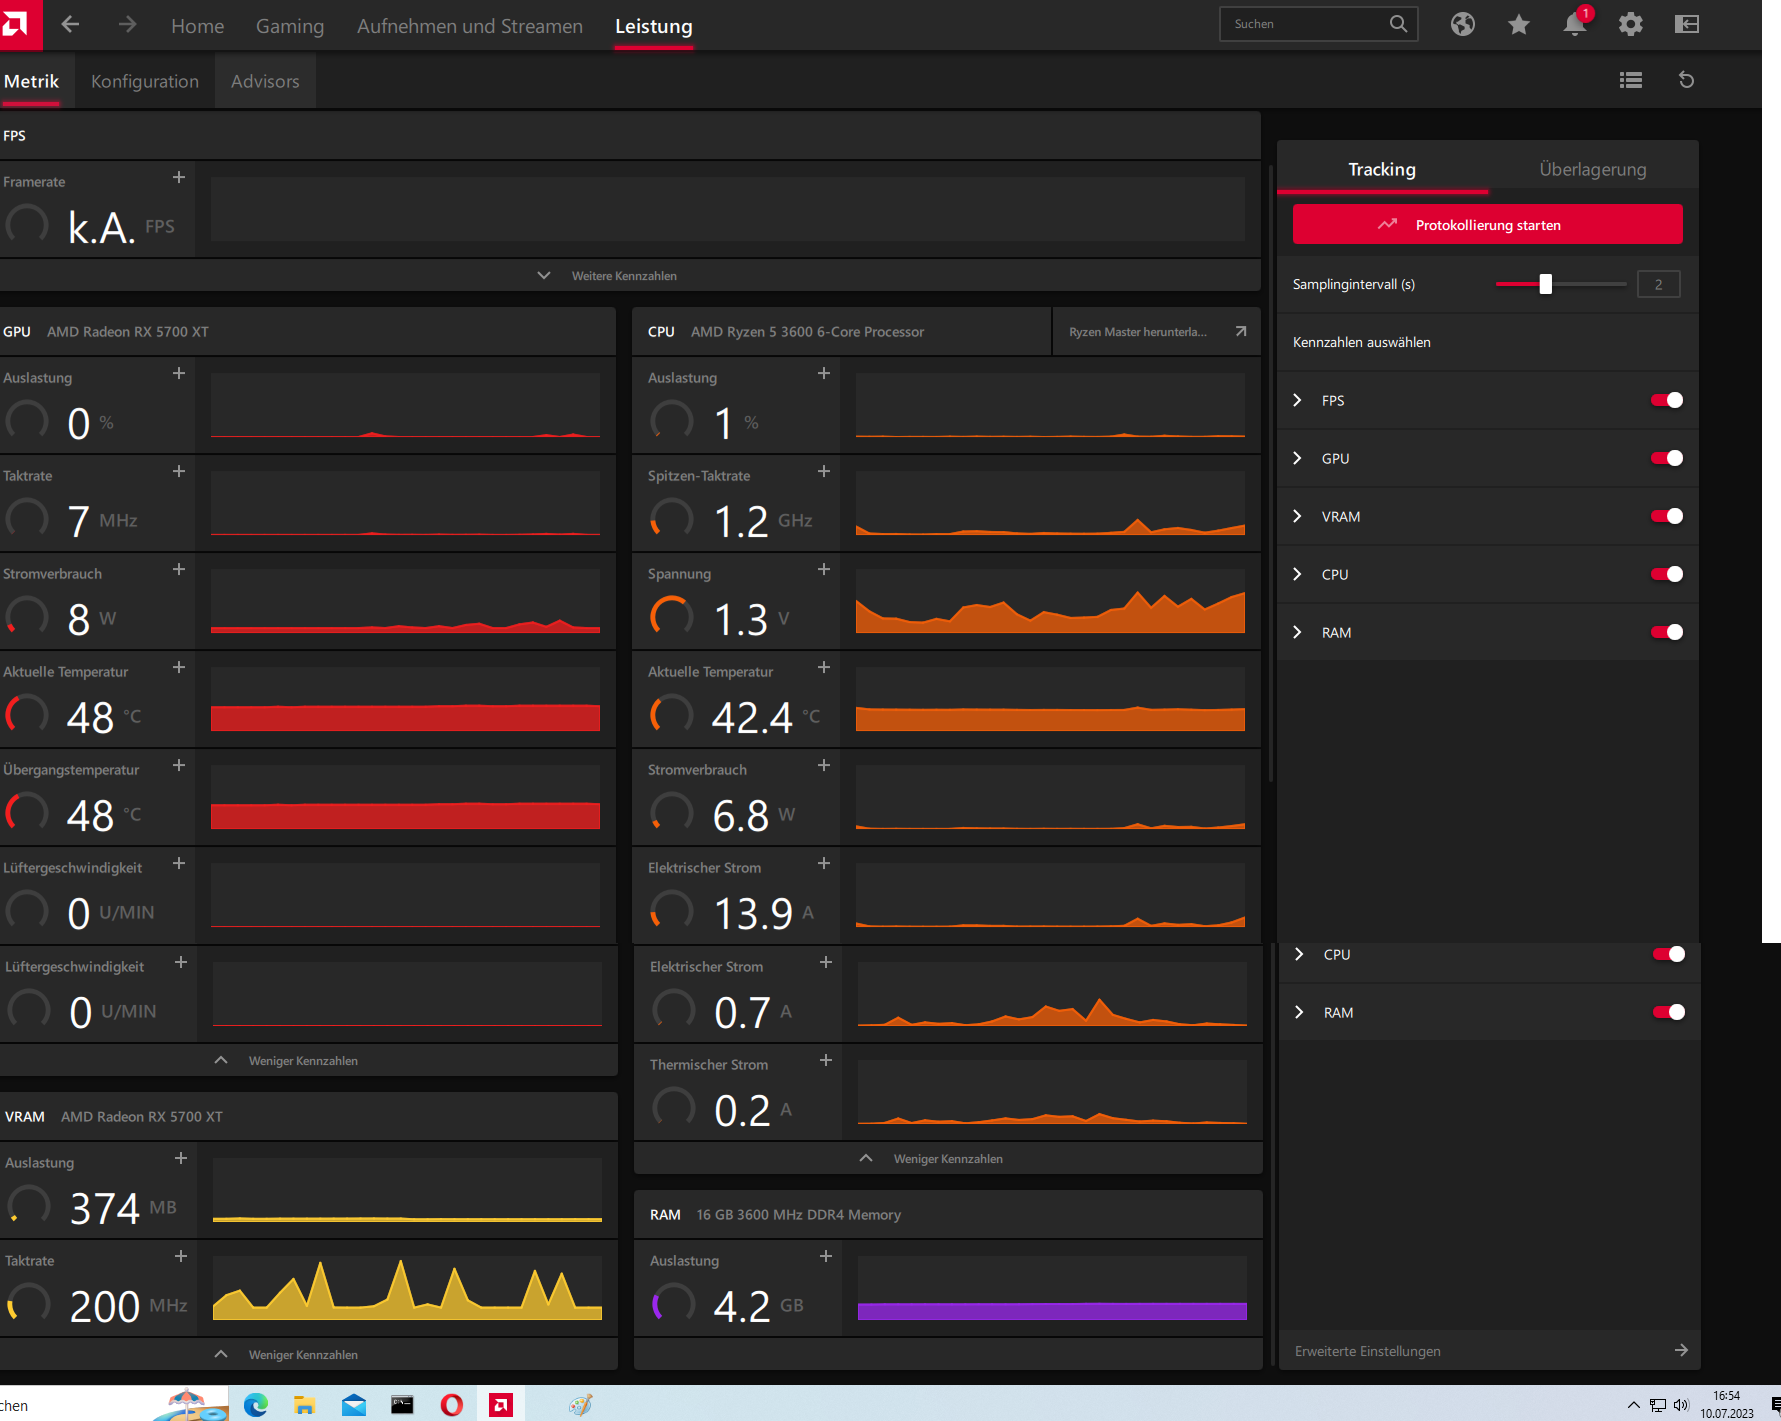Click Ryzen Master herunterladen link
Image resolution: width=1781 pixels, height=1421 pixels.
[x=1138, y=332]
